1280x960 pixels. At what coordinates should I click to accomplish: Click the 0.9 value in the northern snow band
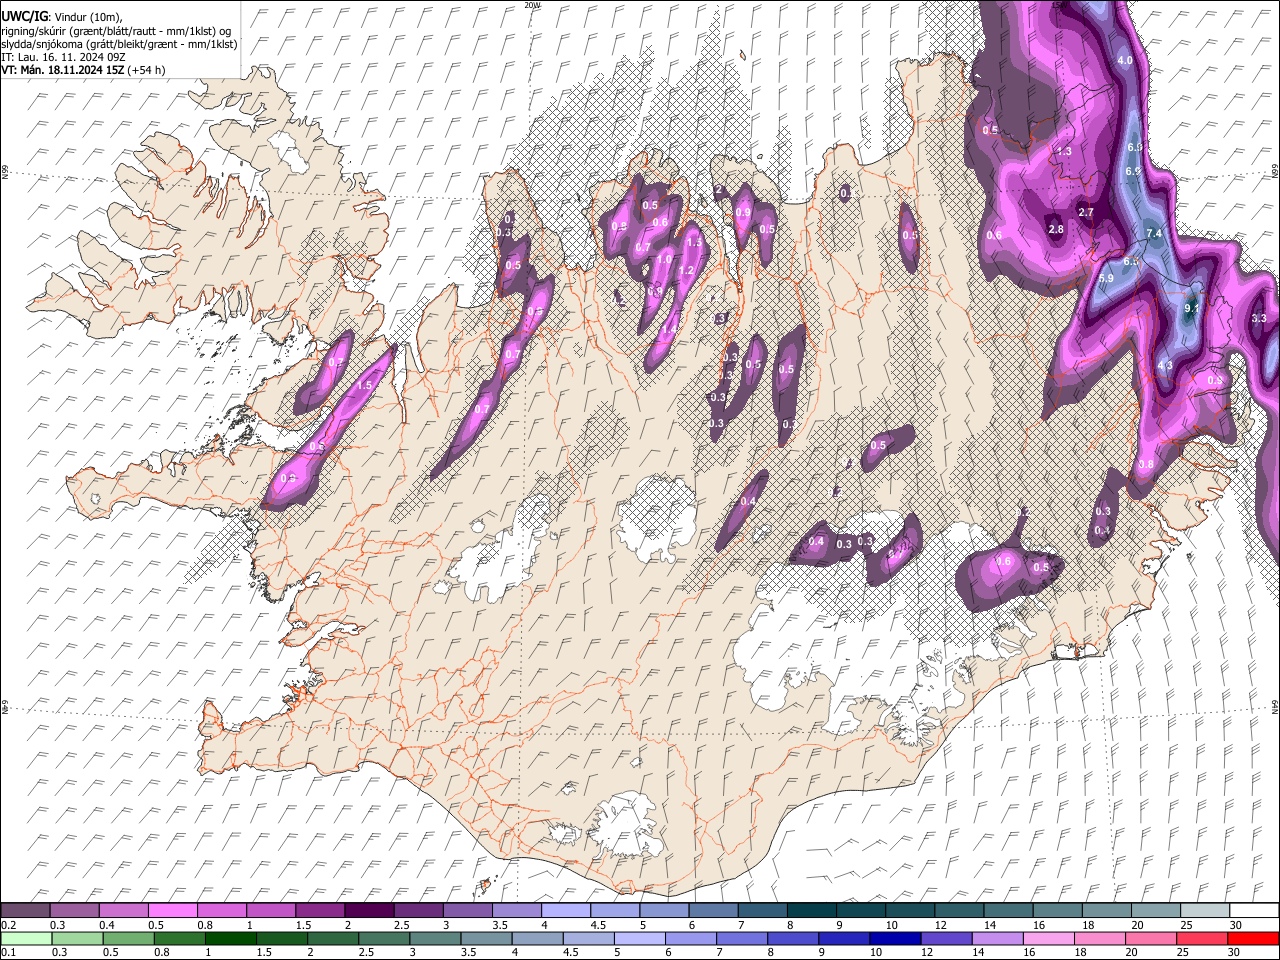pos(743,212)
